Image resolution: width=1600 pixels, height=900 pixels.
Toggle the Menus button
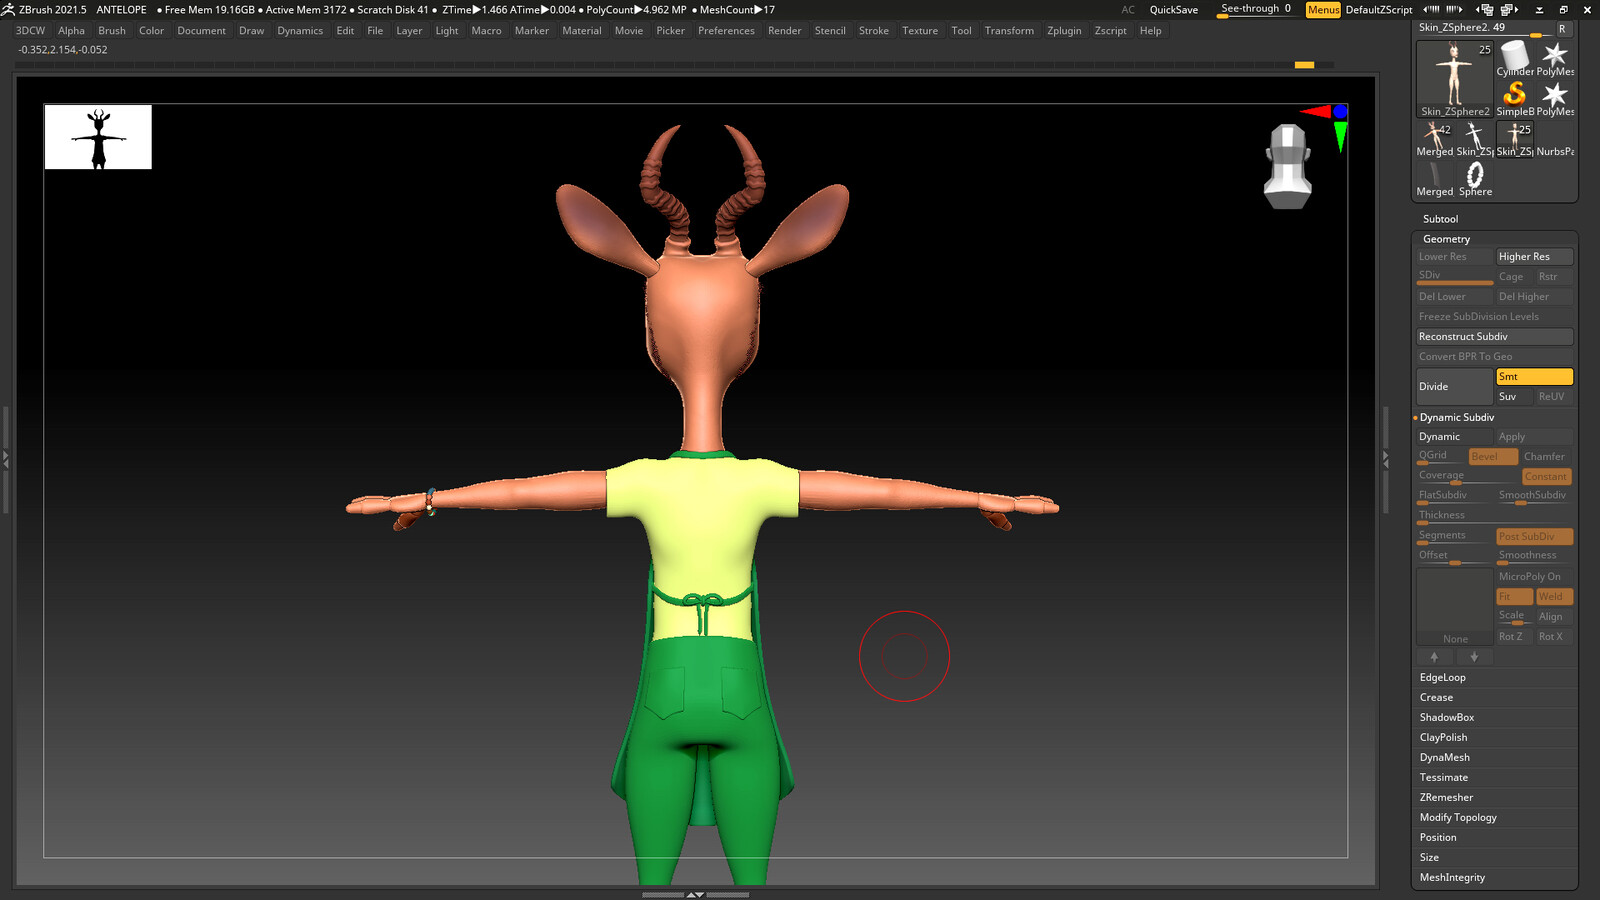tap(1323, 9)
